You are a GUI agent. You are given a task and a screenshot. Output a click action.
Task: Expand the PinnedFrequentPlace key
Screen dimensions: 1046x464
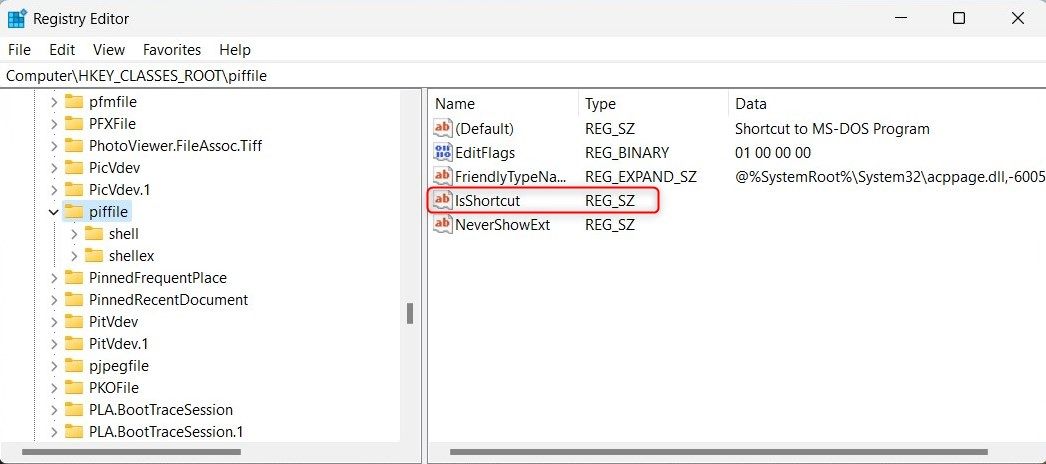pos(55,278)
